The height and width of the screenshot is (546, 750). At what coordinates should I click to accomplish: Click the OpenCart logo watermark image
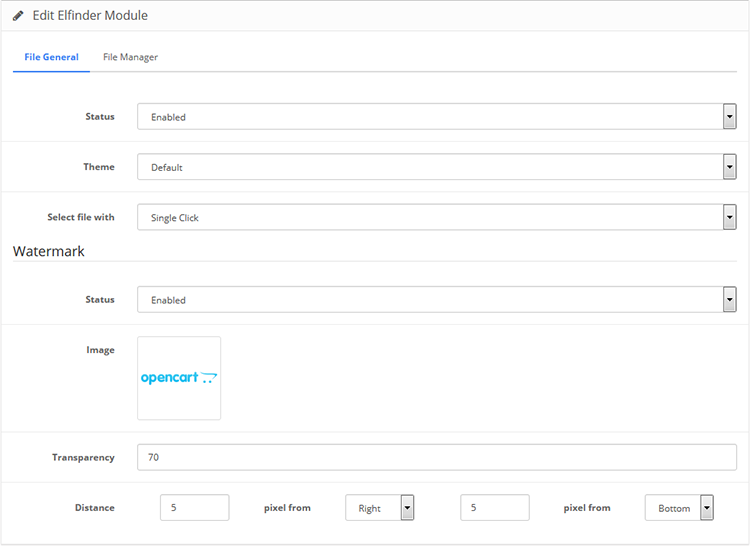point(179,378)
